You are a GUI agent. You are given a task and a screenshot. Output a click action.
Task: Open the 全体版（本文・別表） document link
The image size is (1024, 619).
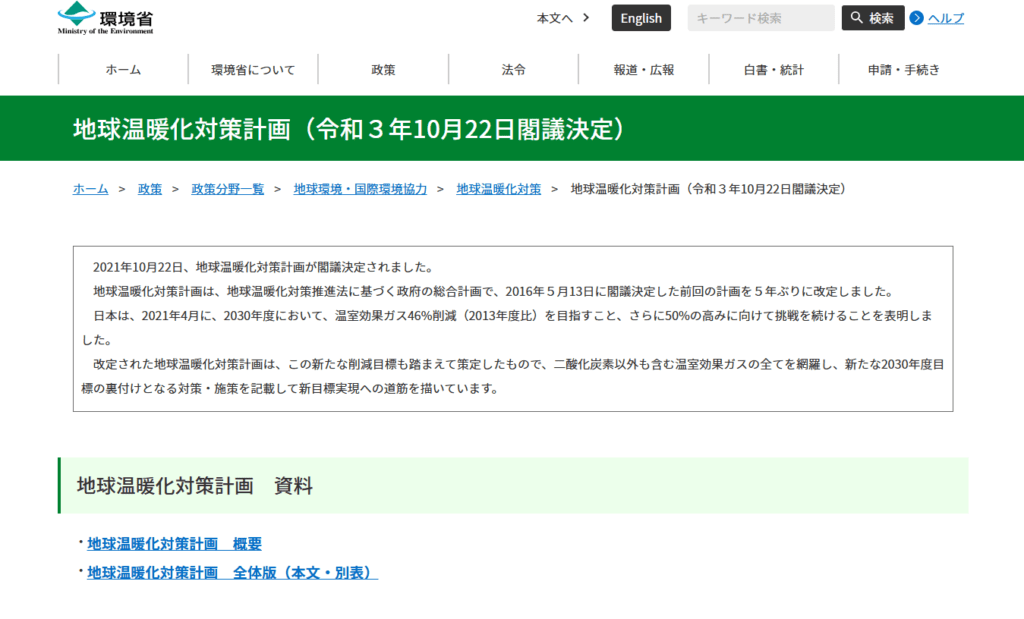tap(232, 573)
